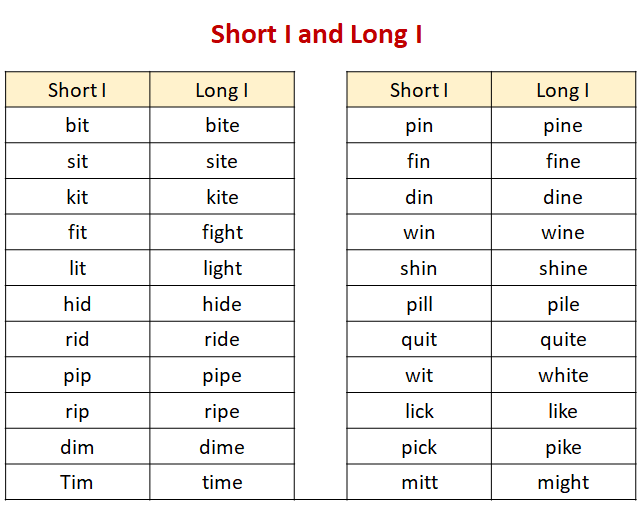Screen dimensions: 642x507
Task: Click the word 'kite' in the table
Action: [222, 197]
